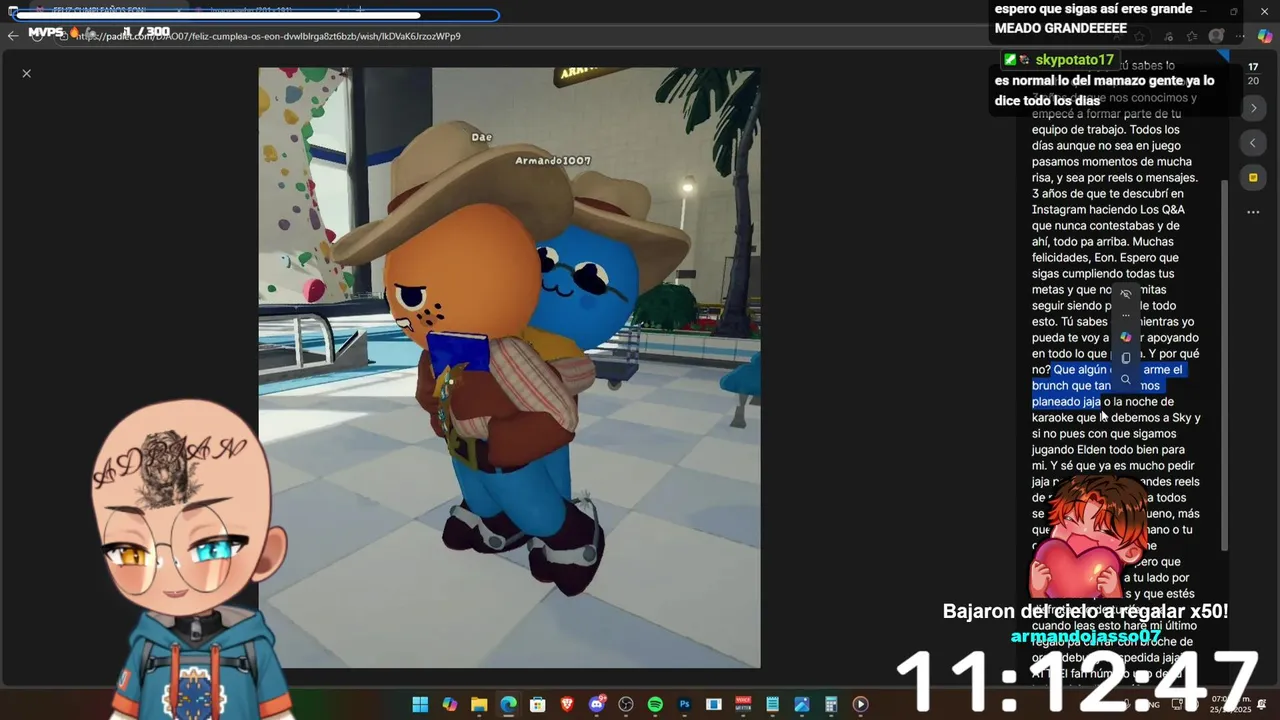Open Windows Start menu
Viewport: 1280px width, 720px height.
[420, 704]
